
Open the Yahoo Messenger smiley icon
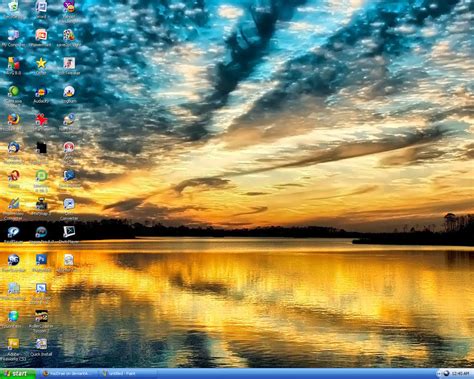tap(69, 6)
